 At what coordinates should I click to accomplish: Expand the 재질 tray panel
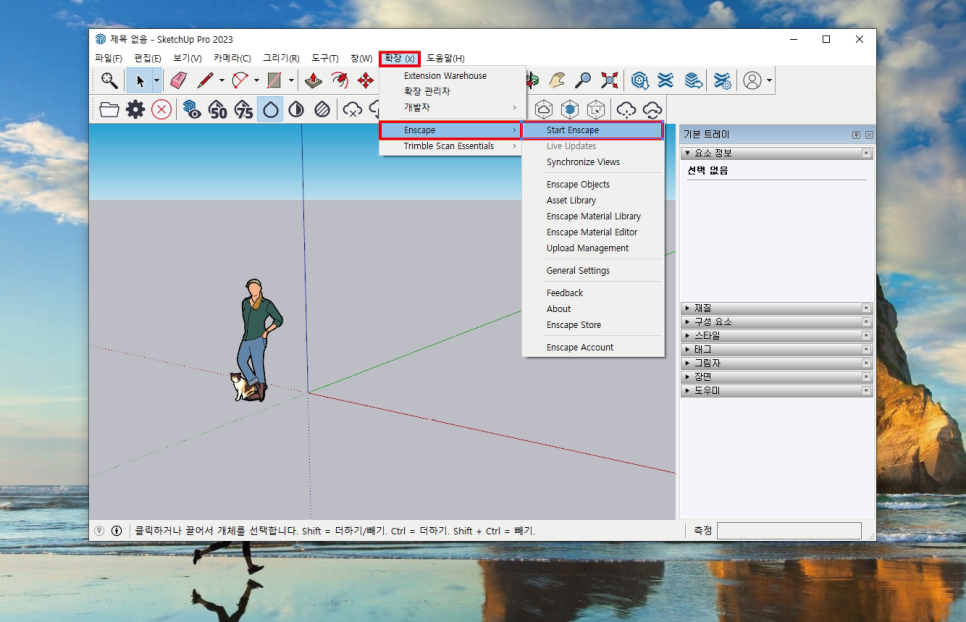coord(688,308)
